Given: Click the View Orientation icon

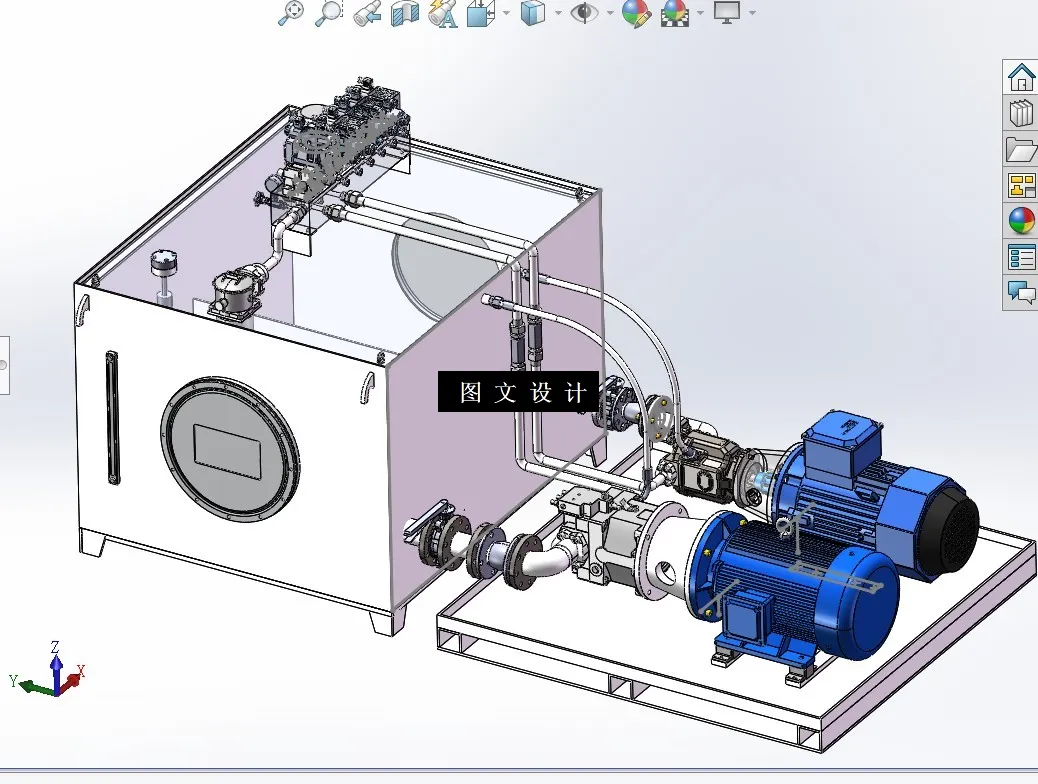Looking at the screenshot, I should point(481,12).
